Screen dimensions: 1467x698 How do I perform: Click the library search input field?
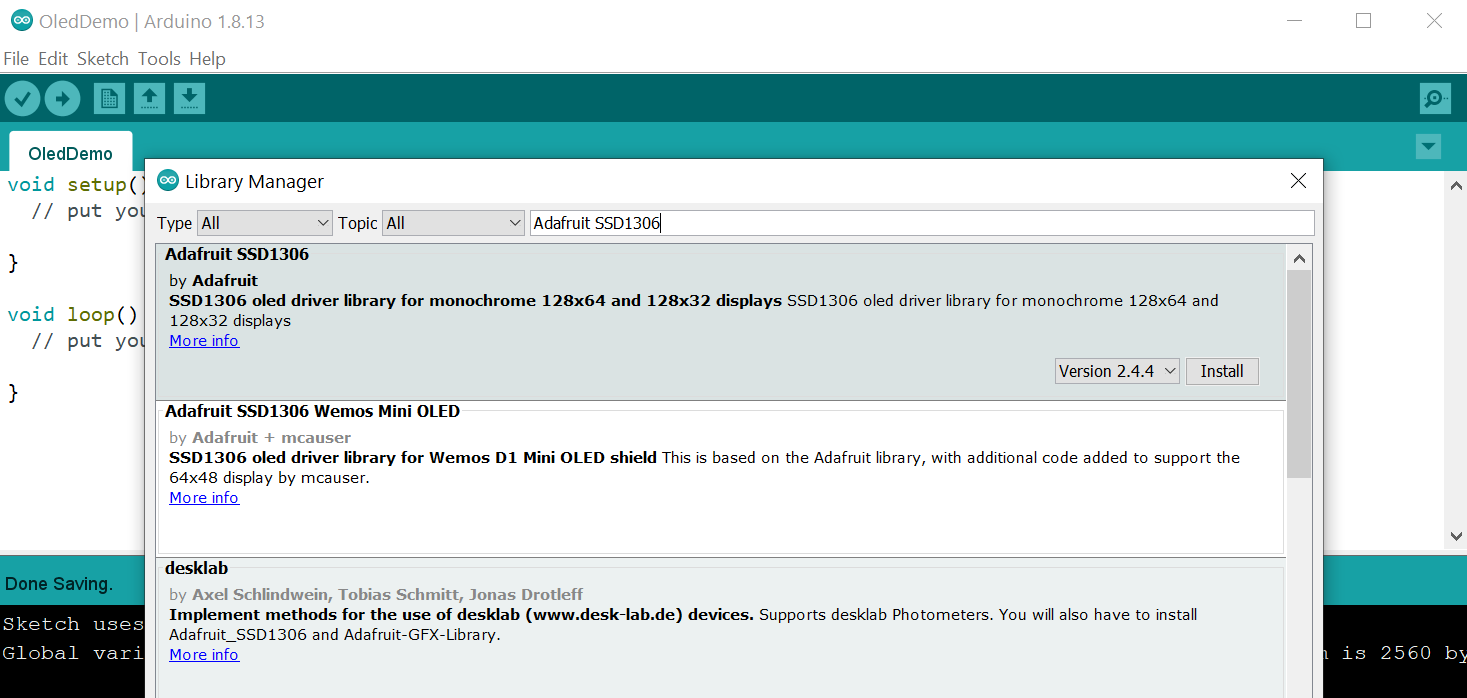click(922, 223)
